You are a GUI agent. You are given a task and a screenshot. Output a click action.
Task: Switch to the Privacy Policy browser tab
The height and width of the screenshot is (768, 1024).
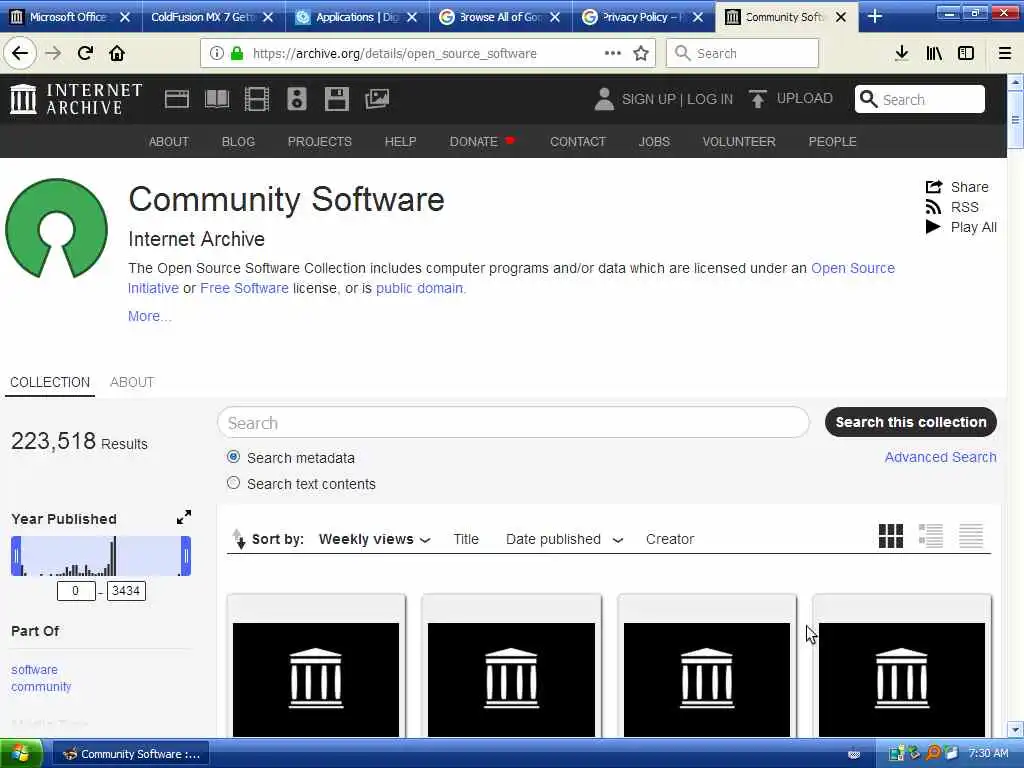pyautogui.click(x=643, y=17)
